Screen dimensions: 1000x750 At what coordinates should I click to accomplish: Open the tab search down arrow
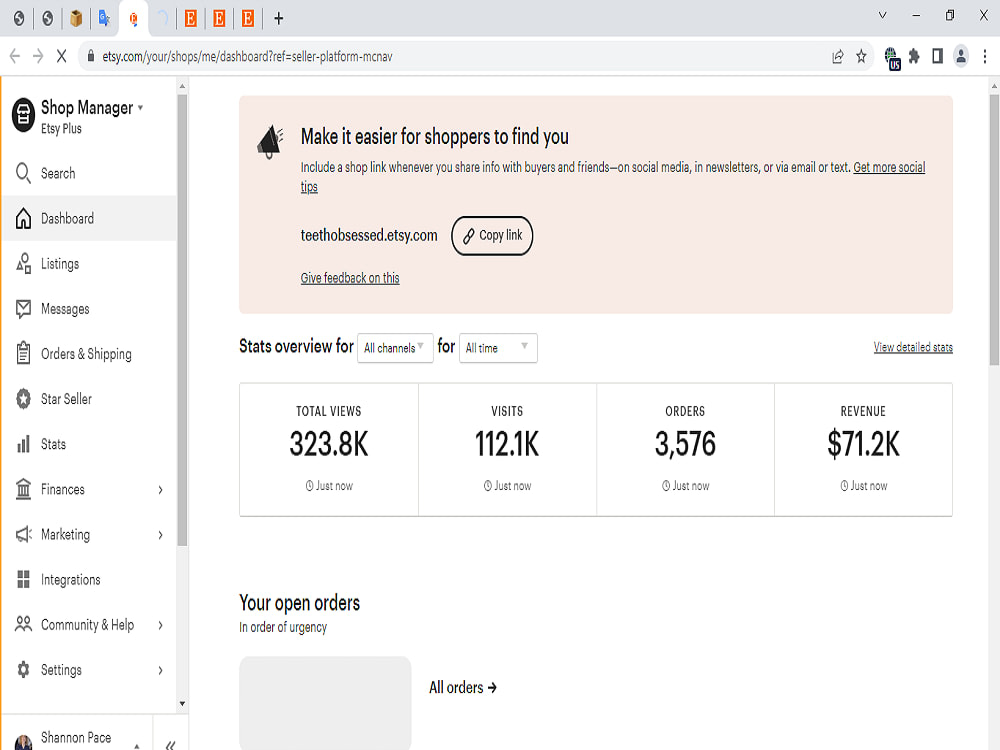tap(883, 15)
